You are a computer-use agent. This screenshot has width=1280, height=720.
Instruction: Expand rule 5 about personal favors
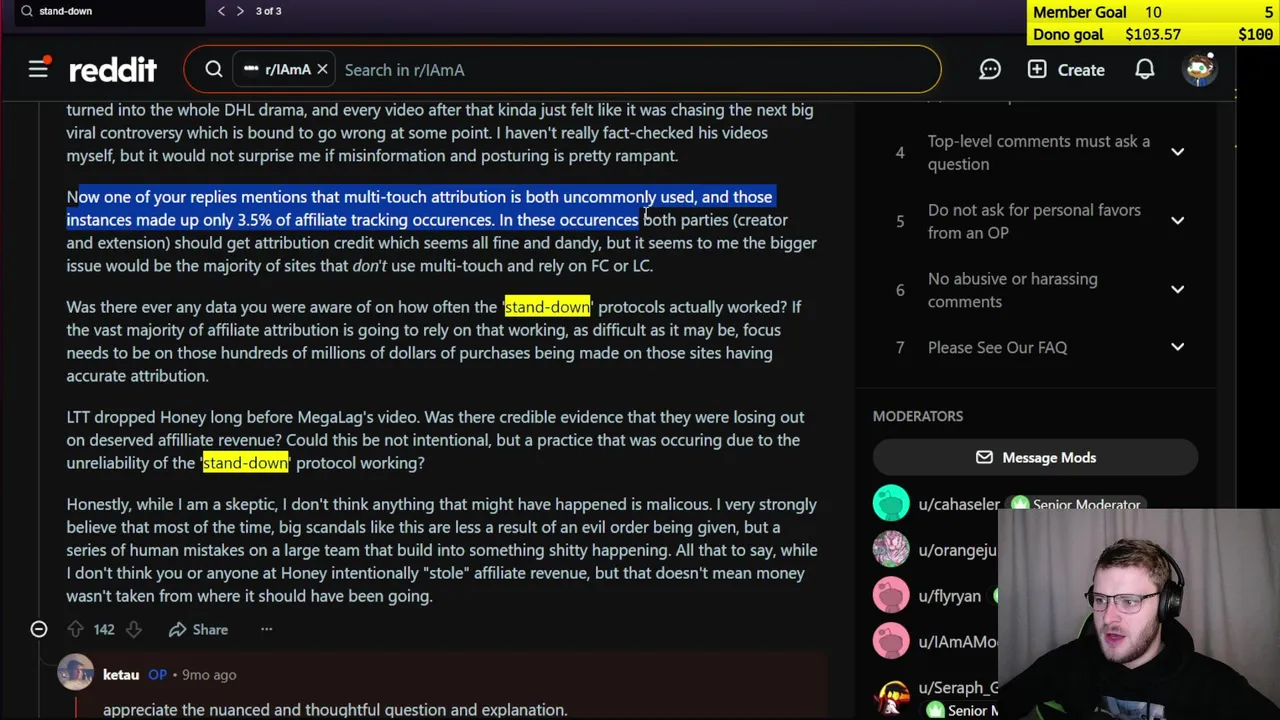pyautogui.click(x=1177, y=221)
